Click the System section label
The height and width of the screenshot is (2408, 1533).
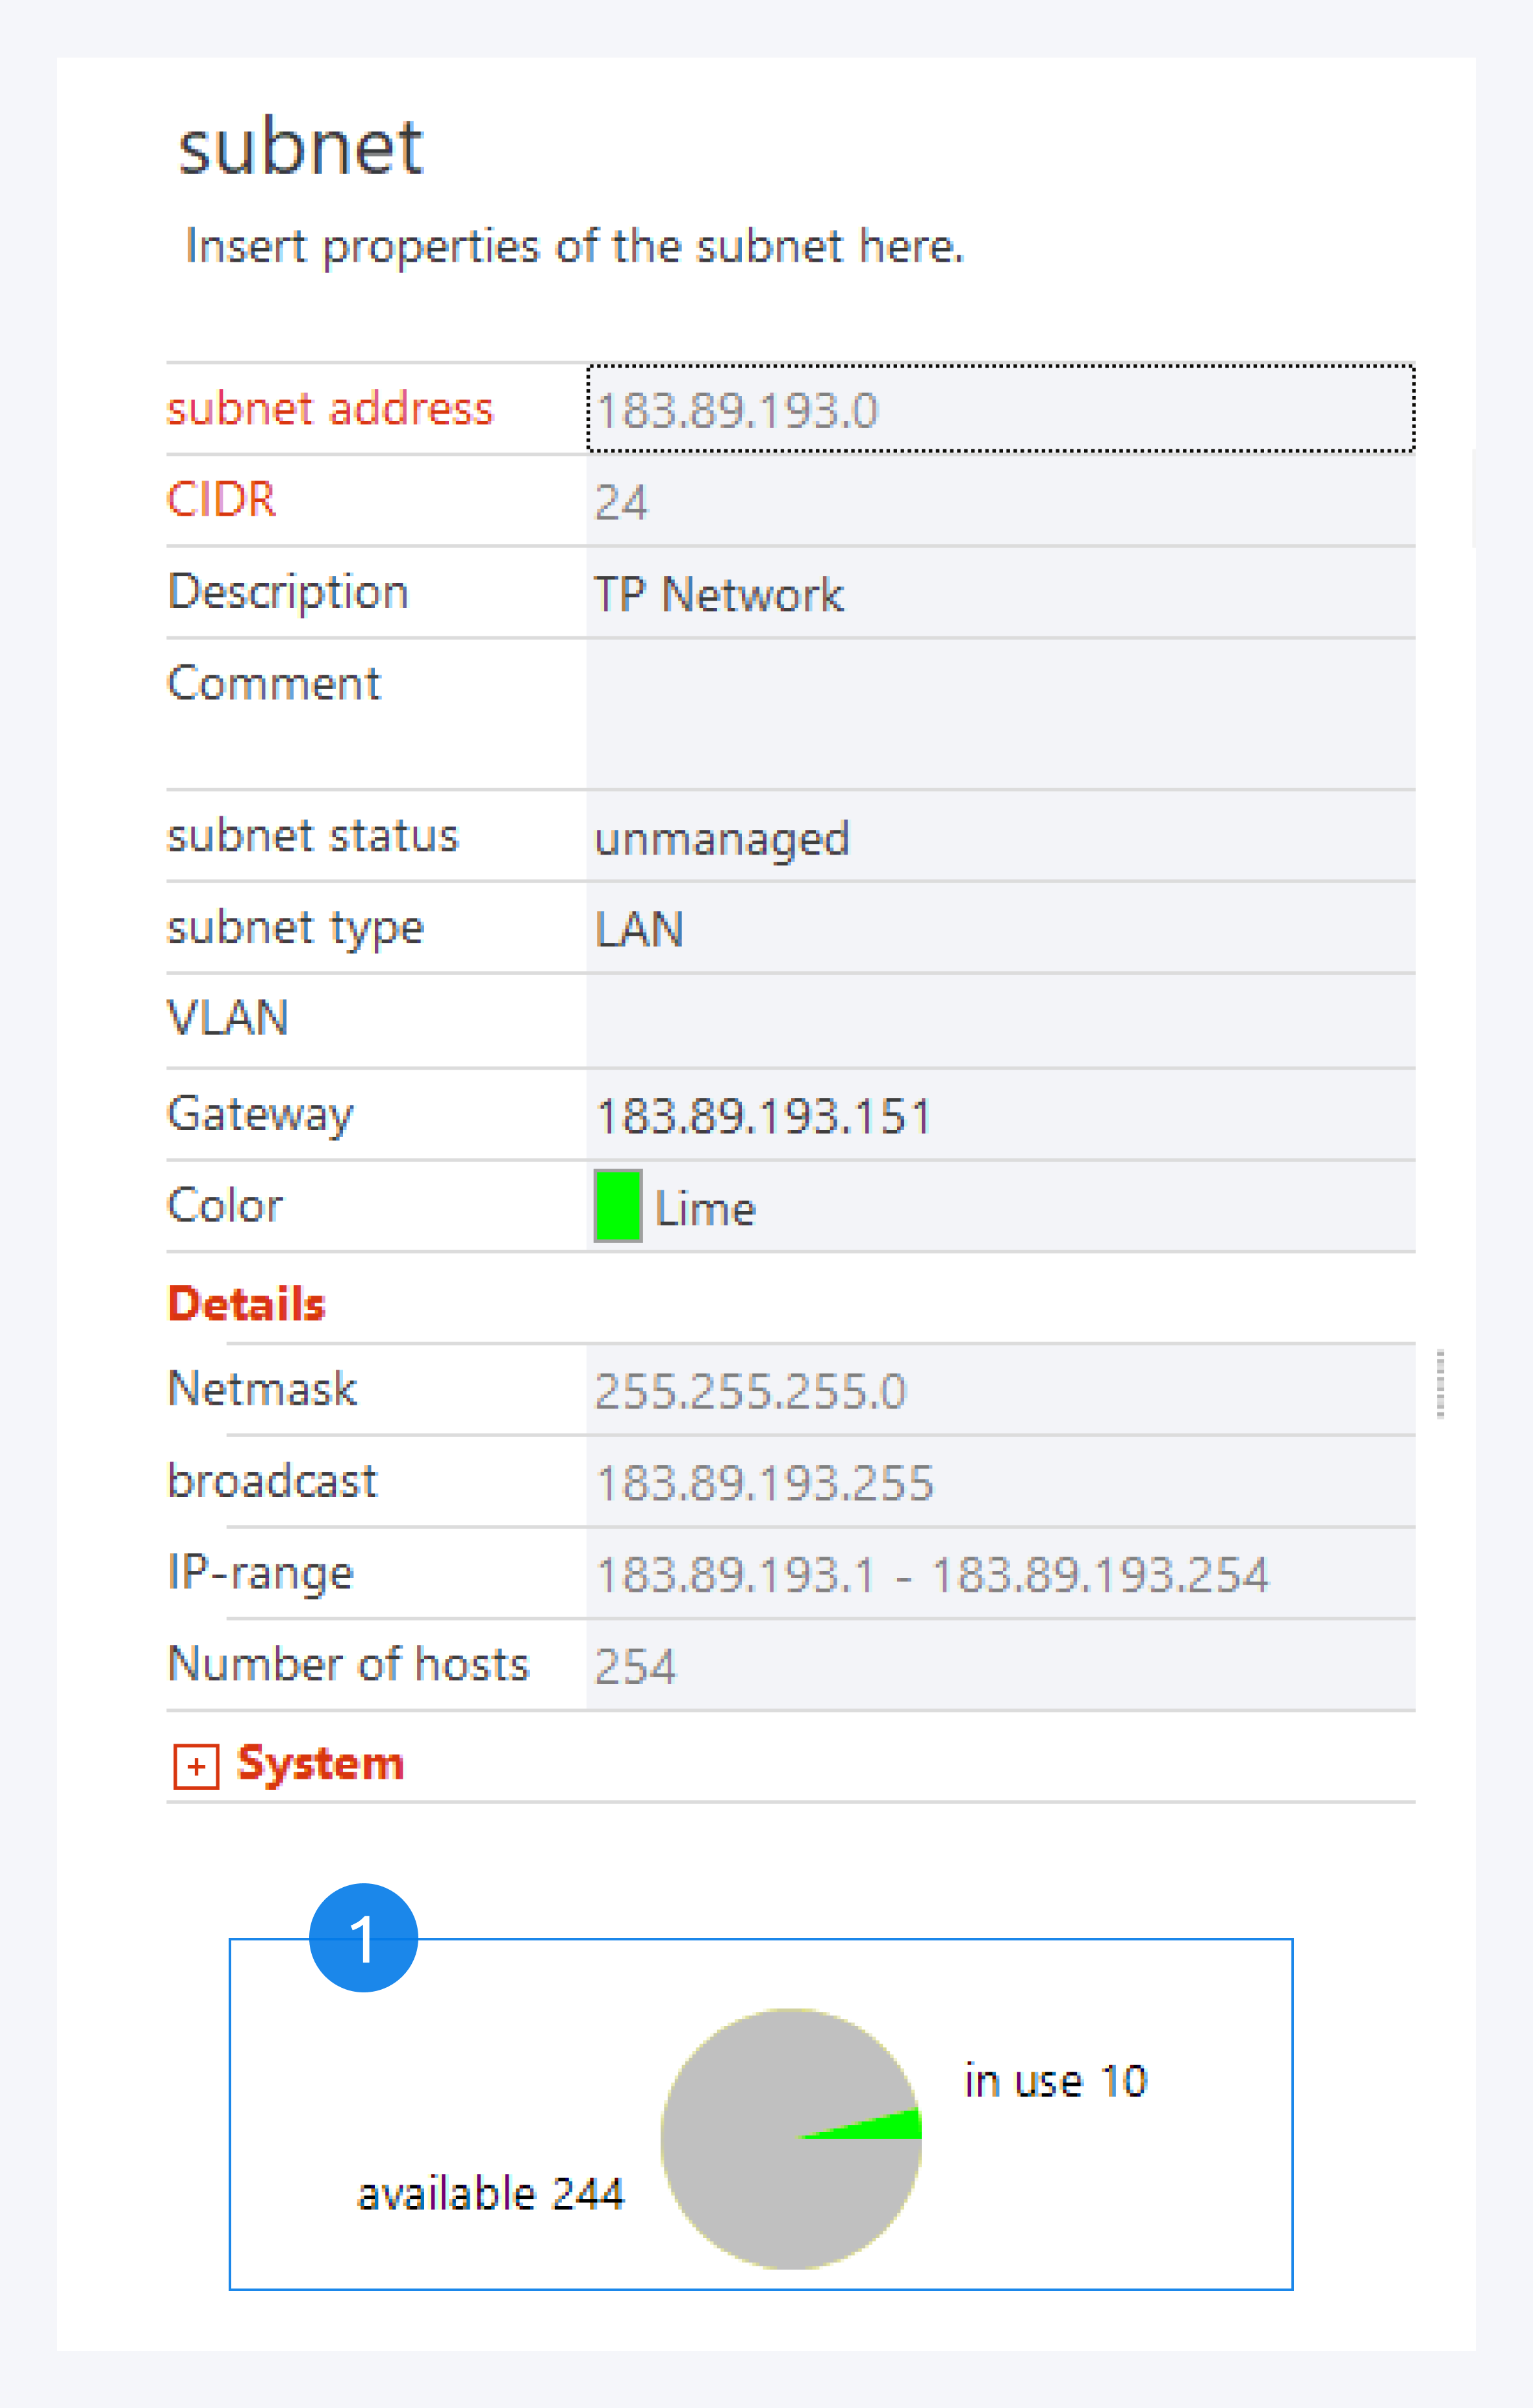coord(320,1763)
